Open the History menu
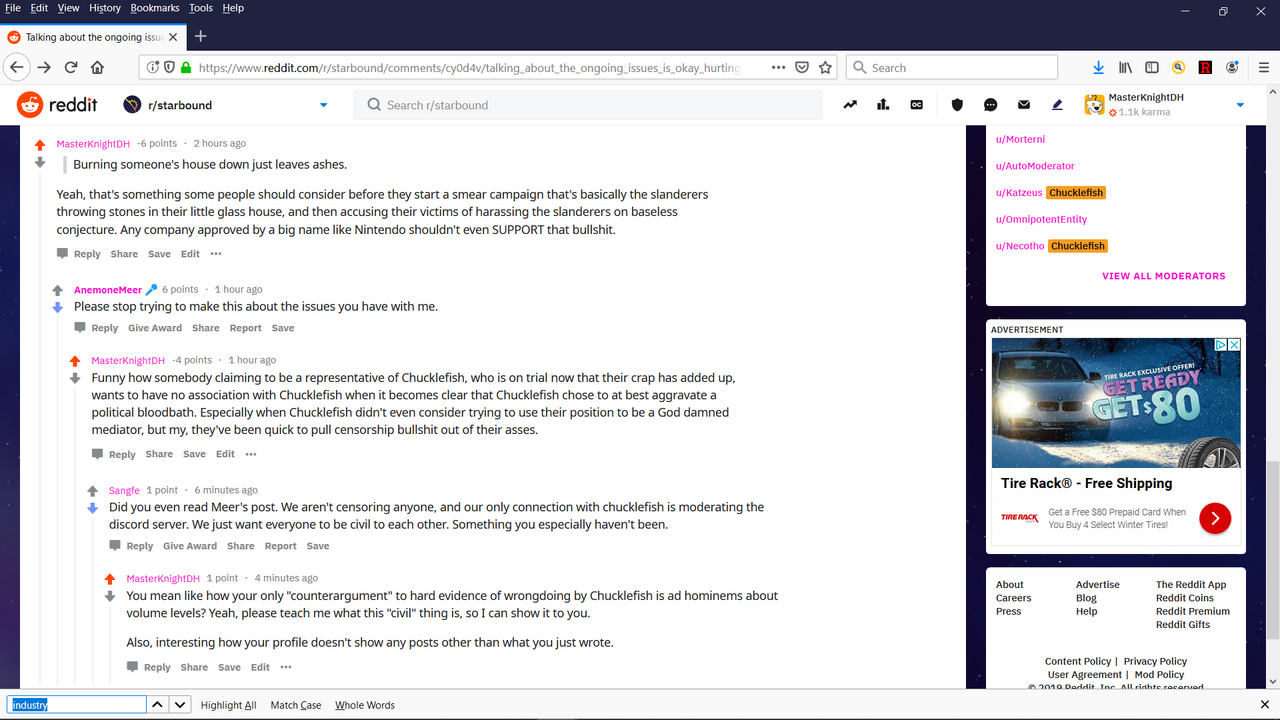The height and width of the screenshot is (720, 1280). tap(105, 8)
